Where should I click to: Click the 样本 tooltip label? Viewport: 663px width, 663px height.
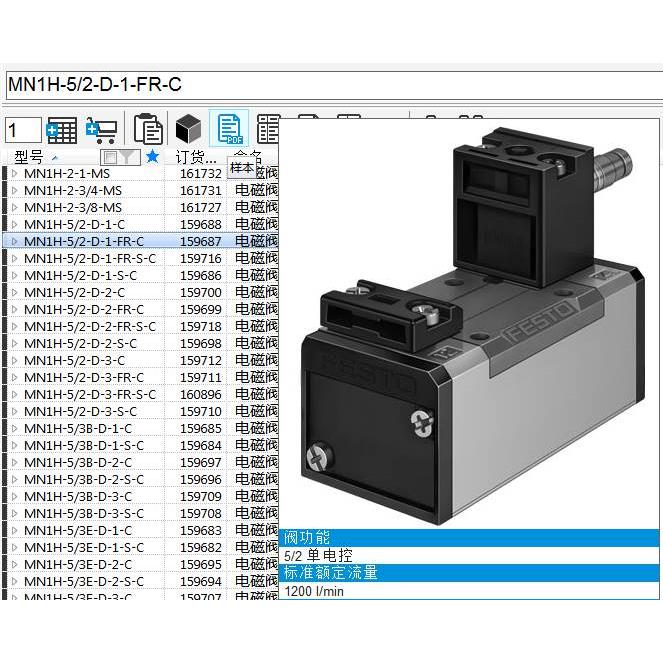(241, 168)
